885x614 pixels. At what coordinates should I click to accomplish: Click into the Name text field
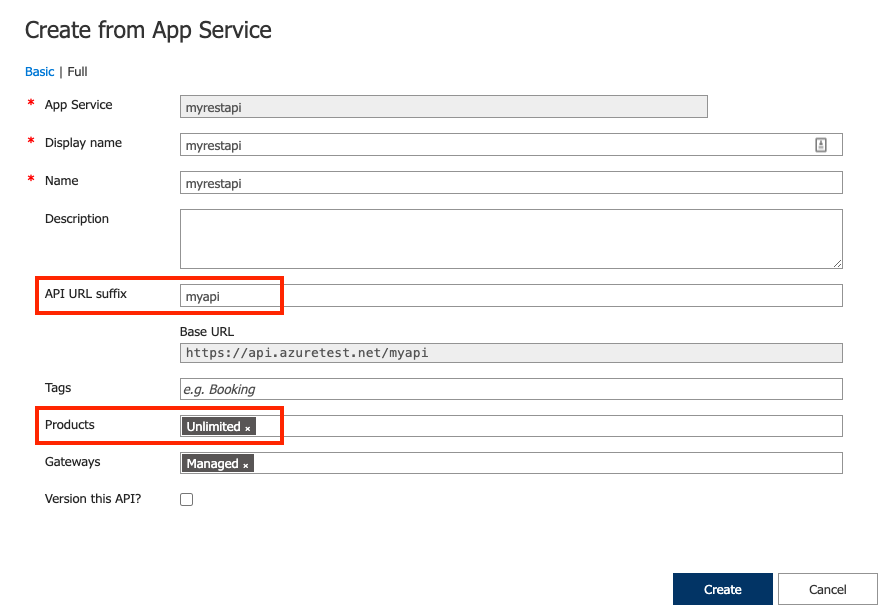511,183
